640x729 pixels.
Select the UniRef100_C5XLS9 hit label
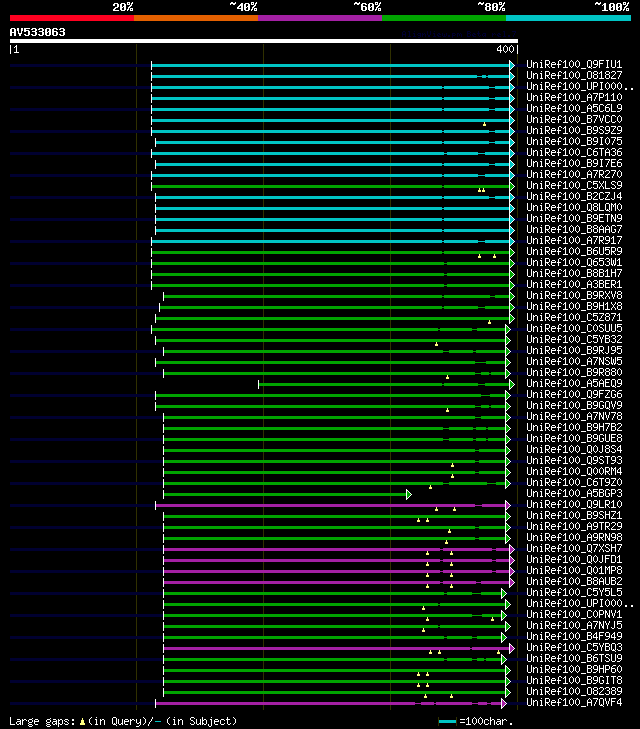(x=574, y=186)
